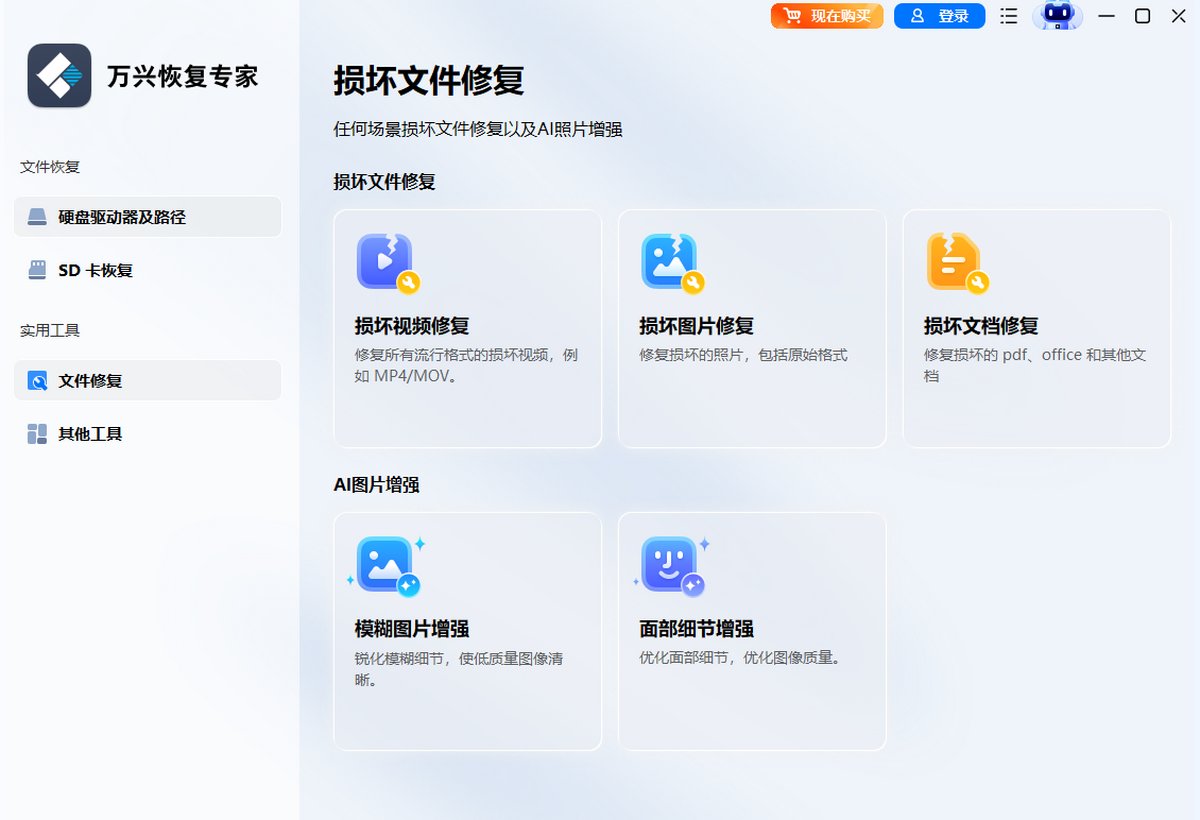Open 其他工具 in the sidebar

(90, 434)
